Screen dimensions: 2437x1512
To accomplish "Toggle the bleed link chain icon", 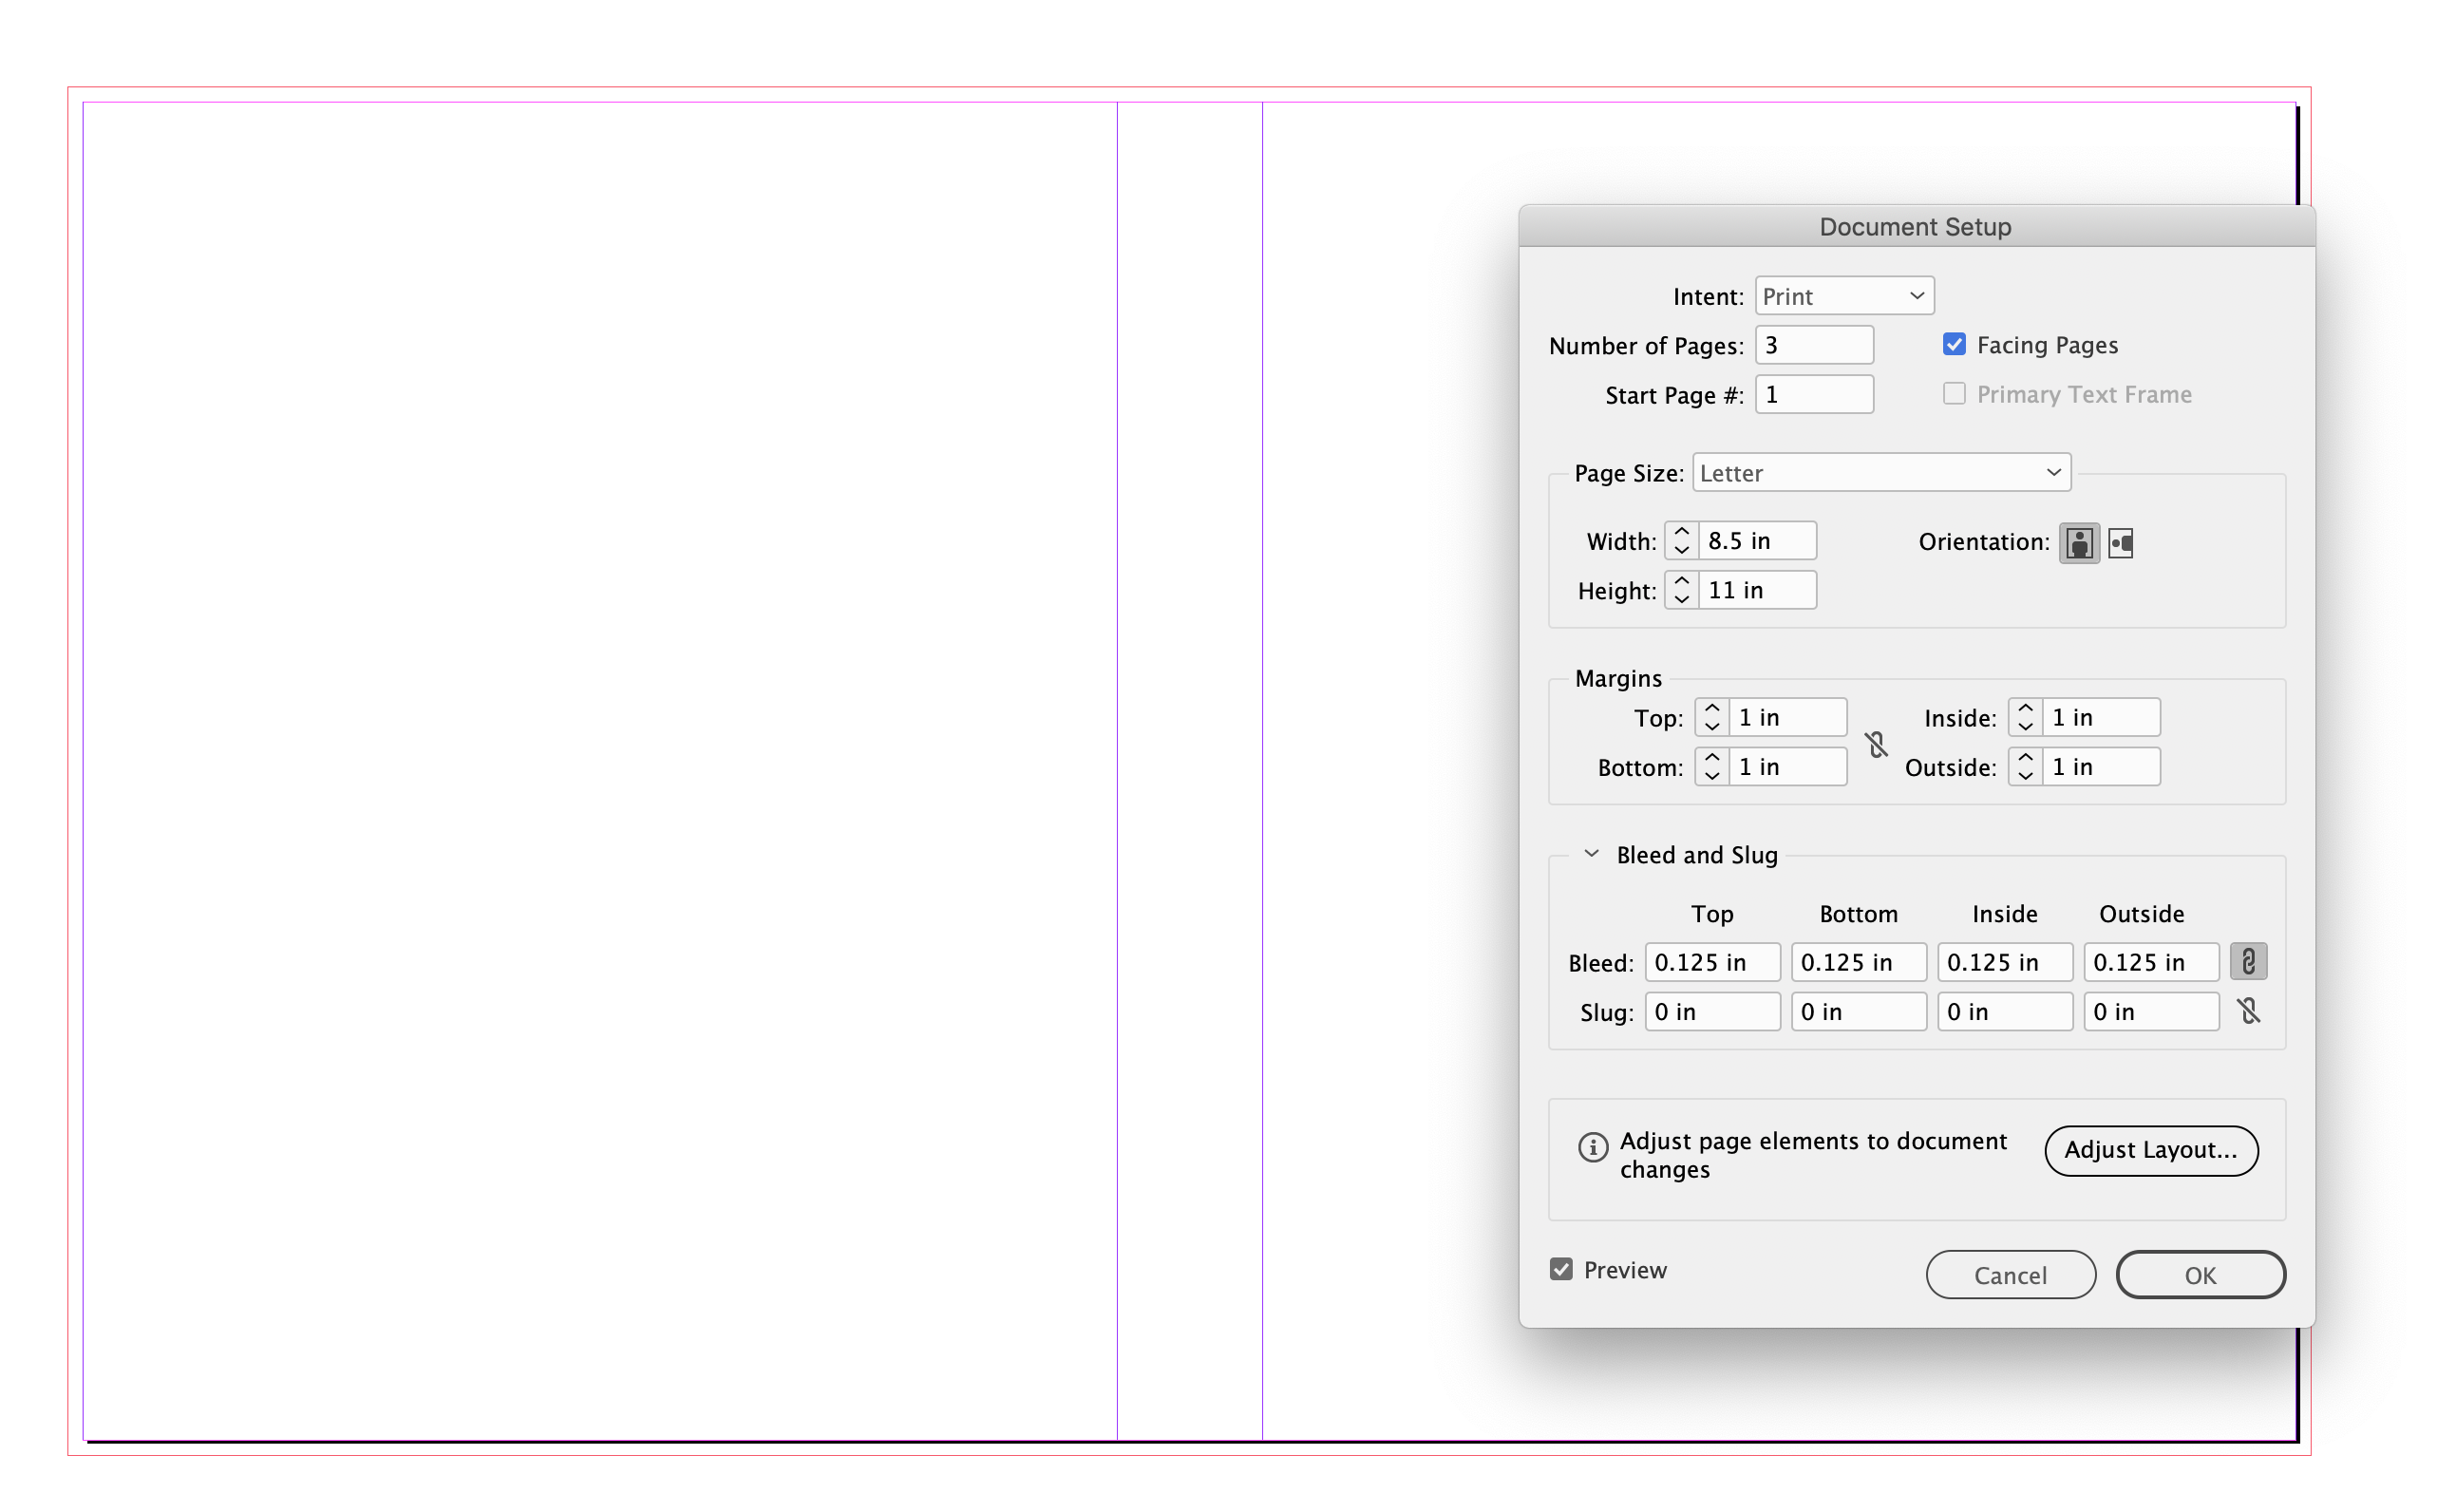I will tap(2248, 962).
